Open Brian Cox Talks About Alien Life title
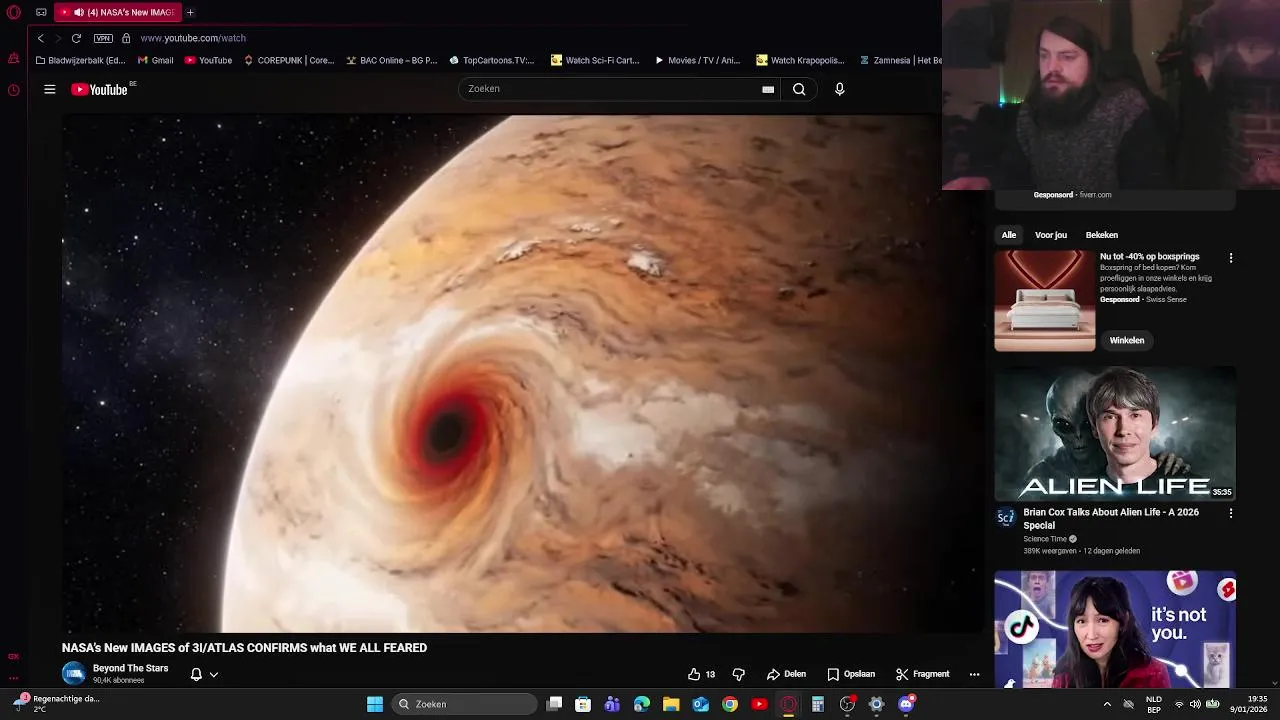 1111,518
